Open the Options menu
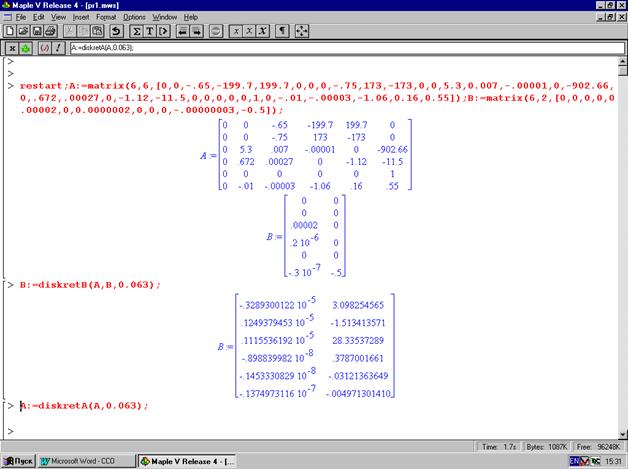The height and width of the screenshot is (469, 628). coord(135,17)
